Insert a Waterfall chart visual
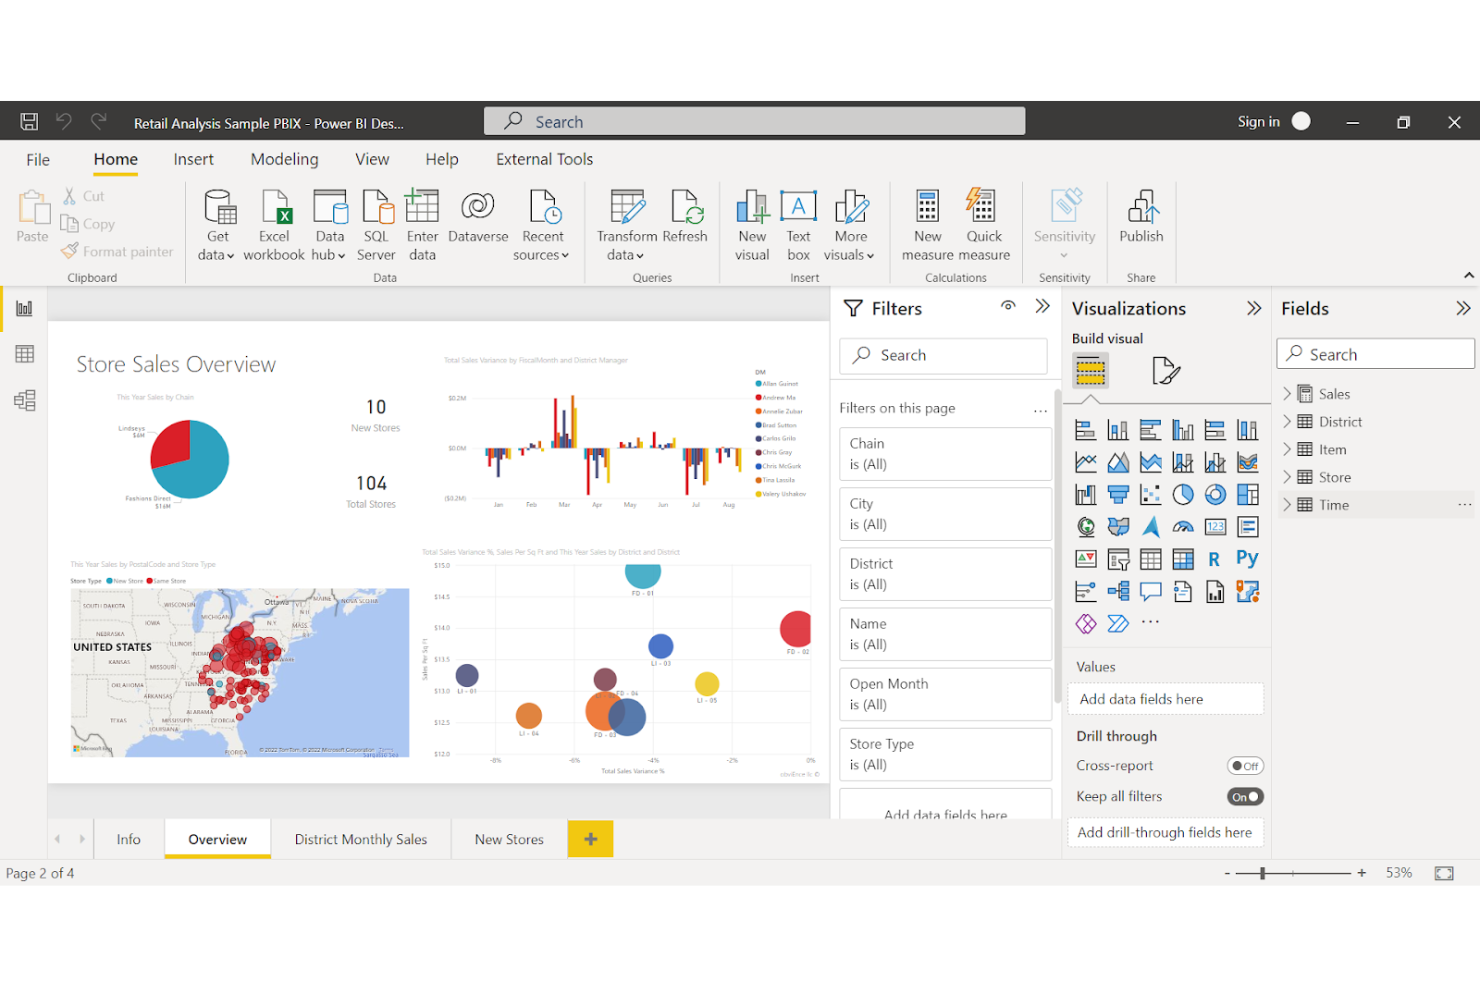1480x987 pixels. pos(1085,495)
